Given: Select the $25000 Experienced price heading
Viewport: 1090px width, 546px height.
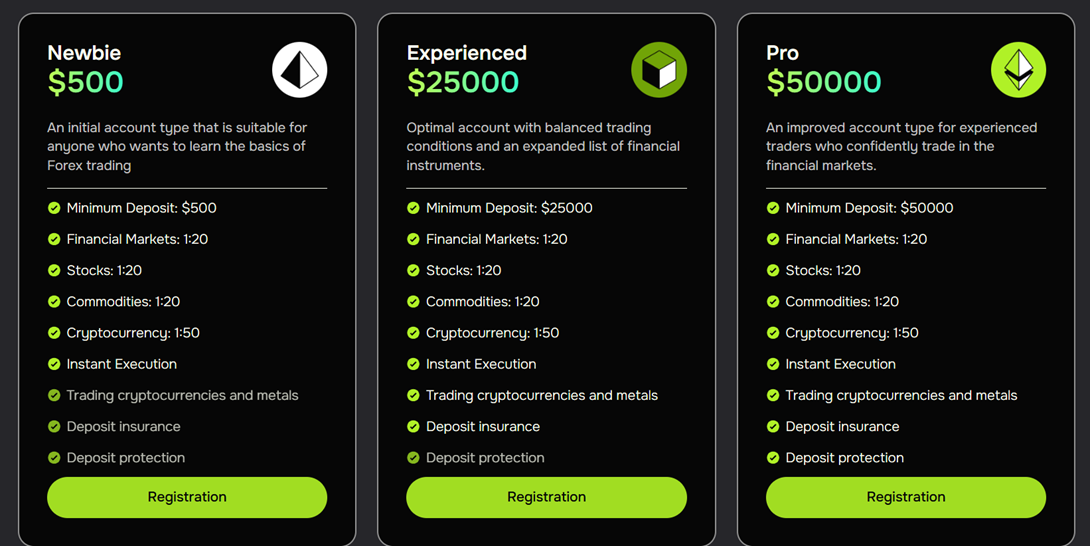Looking at the screenshot, I should point(463,82).
